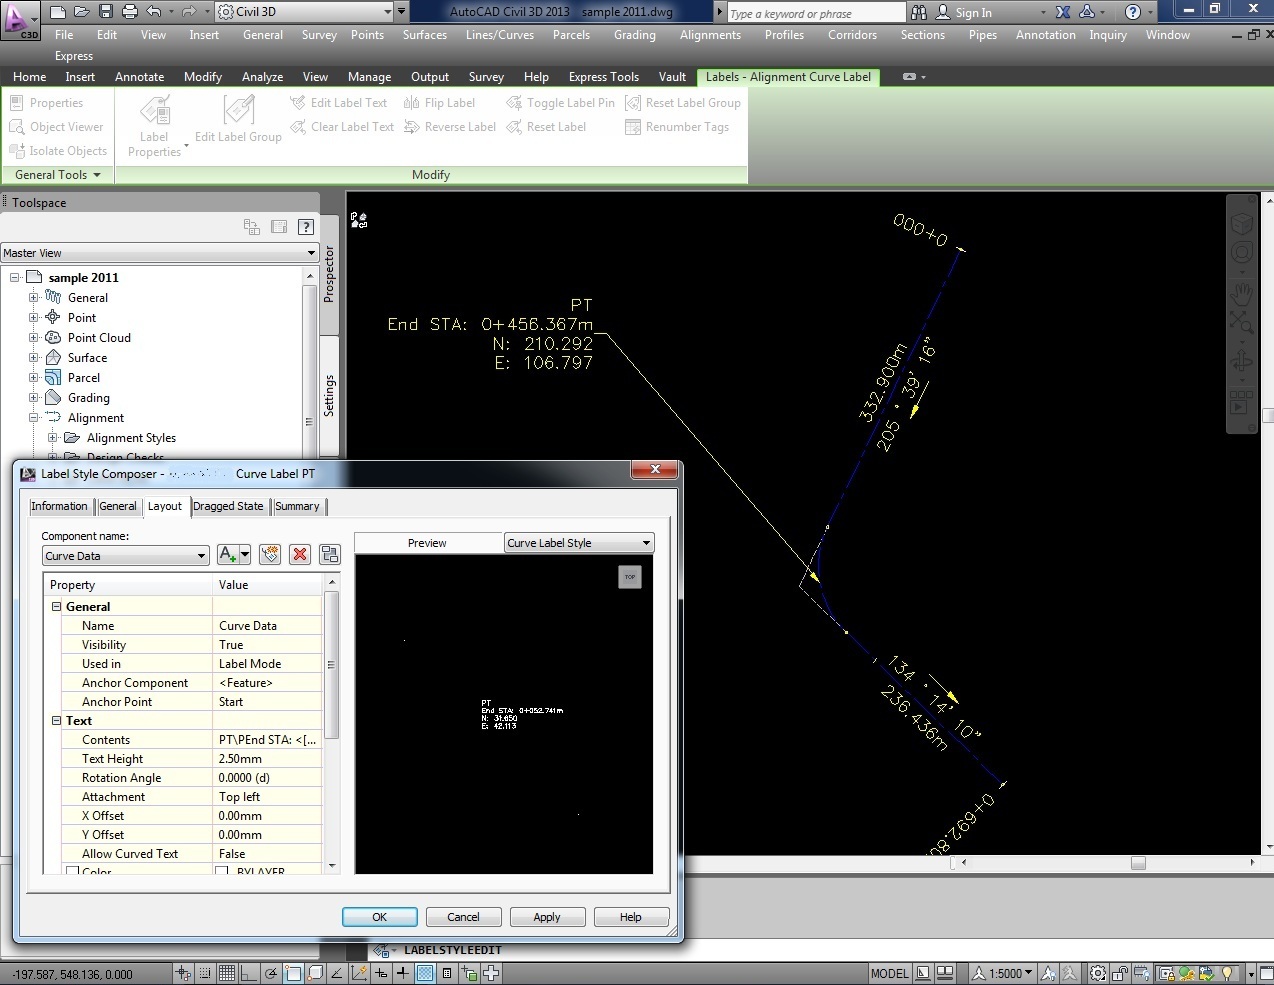Click the red delete component icon
Viewport: 1274px width, 985px height.
click(x=300, y=554)
